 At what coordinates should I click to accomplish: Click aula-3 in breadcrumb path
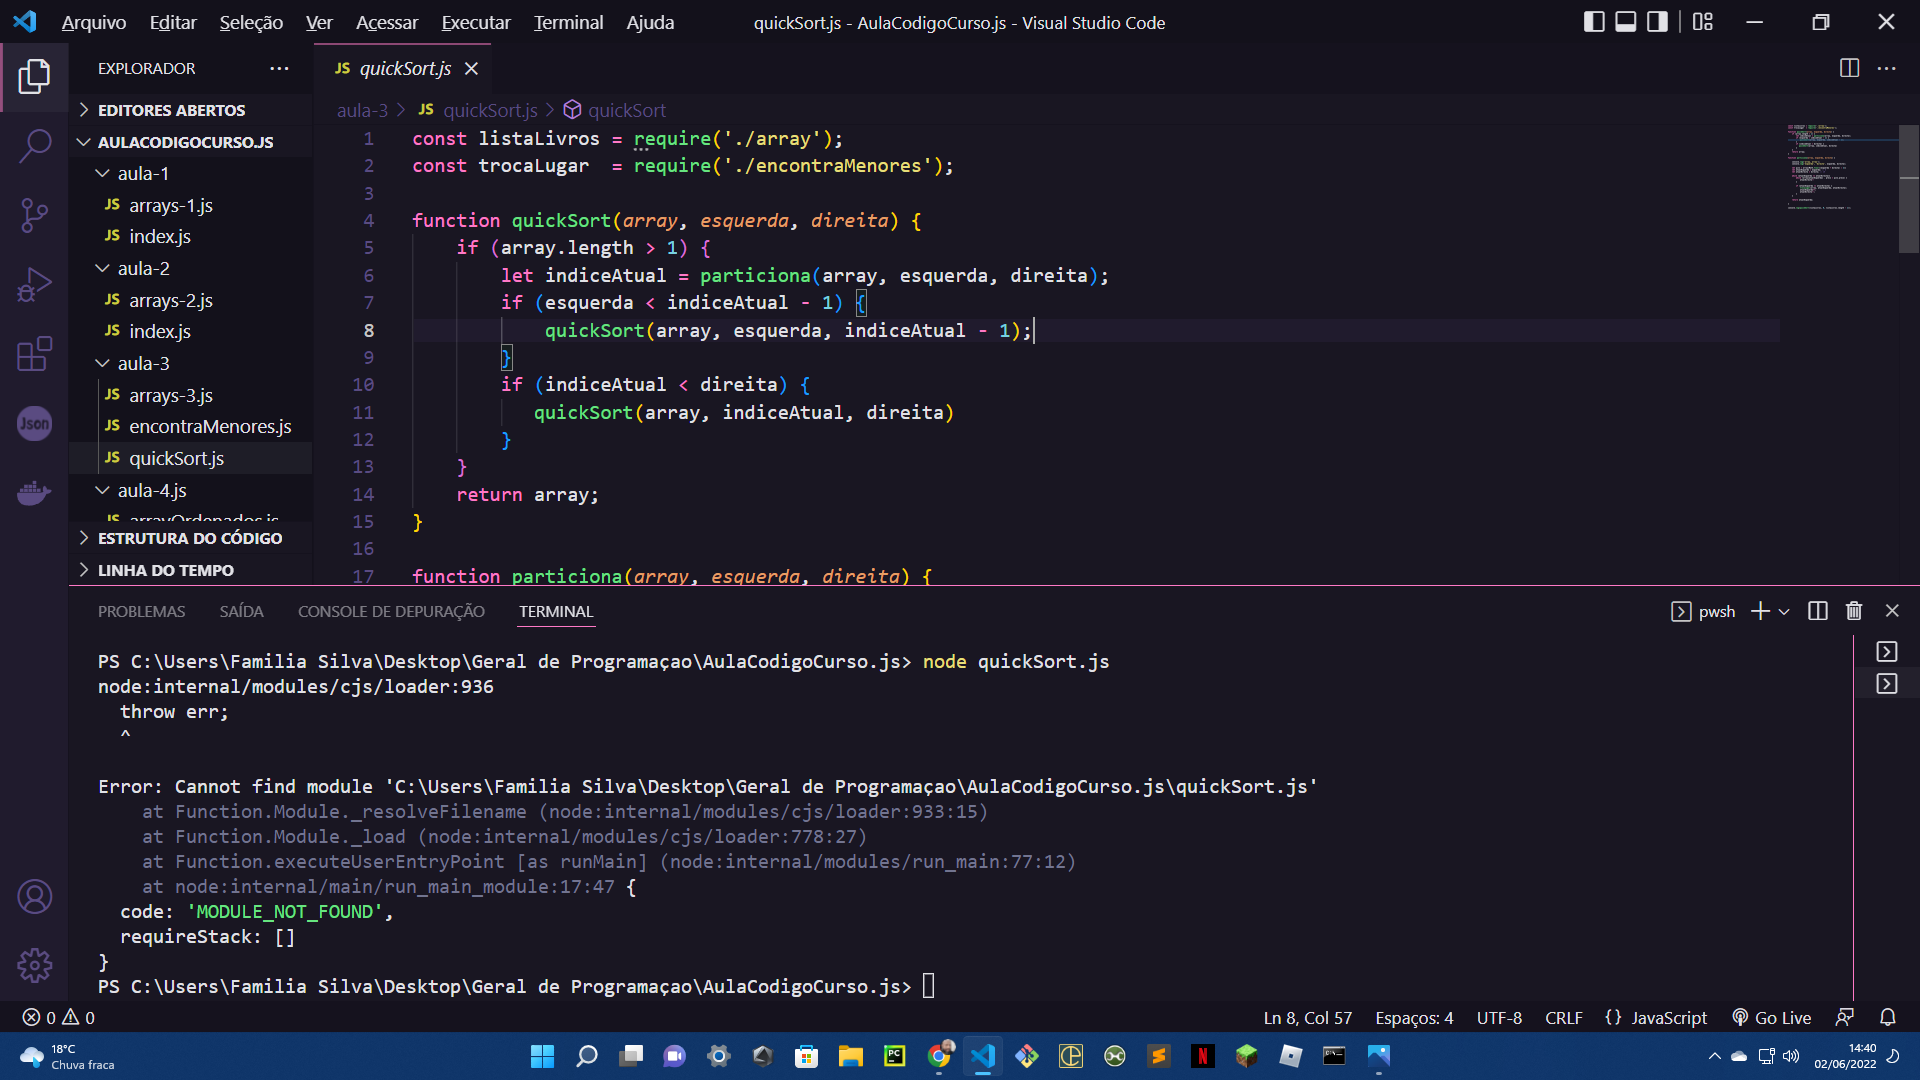(362, 110)
